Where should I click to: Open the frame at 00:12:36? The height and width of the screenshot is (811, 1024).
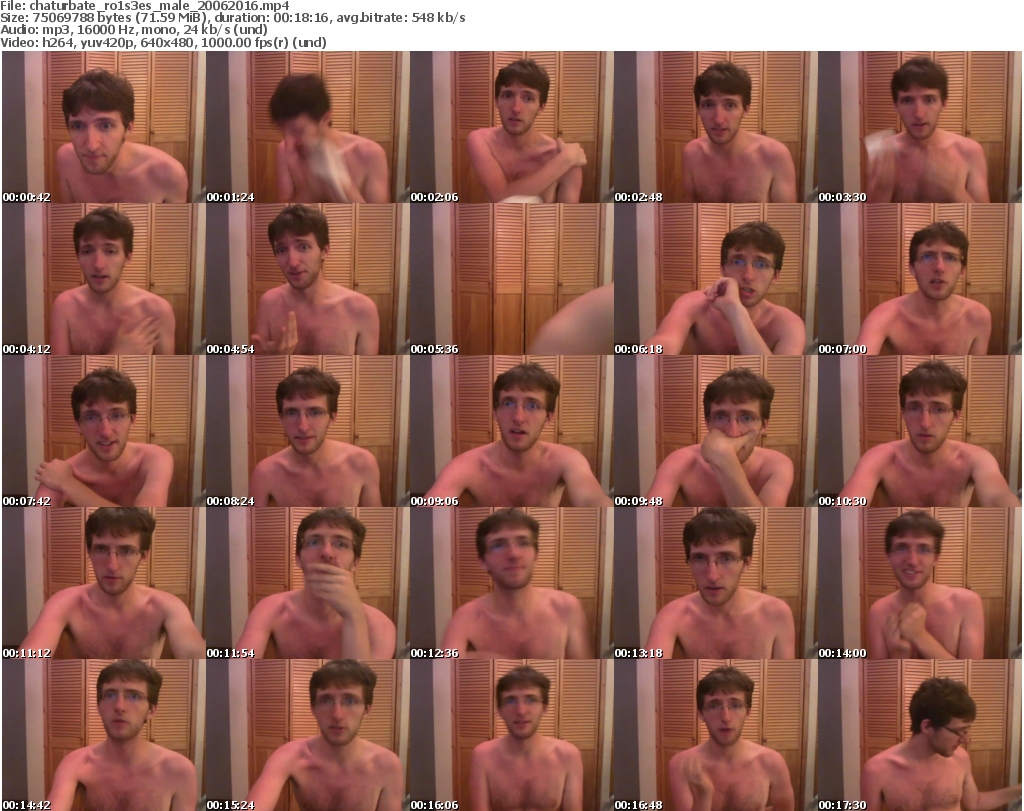pyautogui.click(x=511, y=584)
